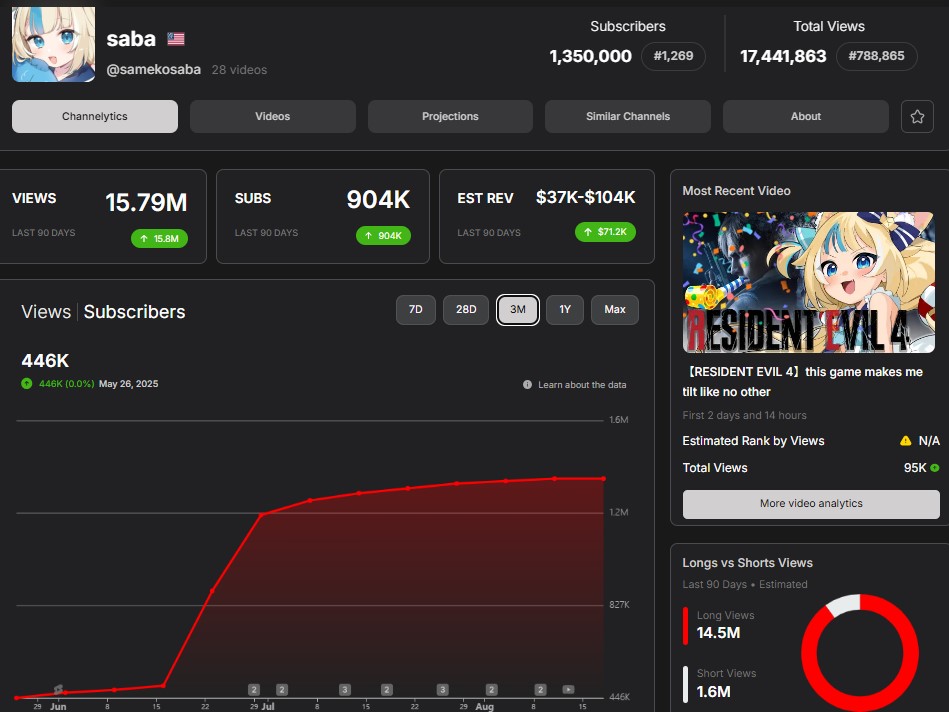This screenshot has width=949, height=712.
Task: Click the 14.5M Long Views value
Action: coord(718,633)
